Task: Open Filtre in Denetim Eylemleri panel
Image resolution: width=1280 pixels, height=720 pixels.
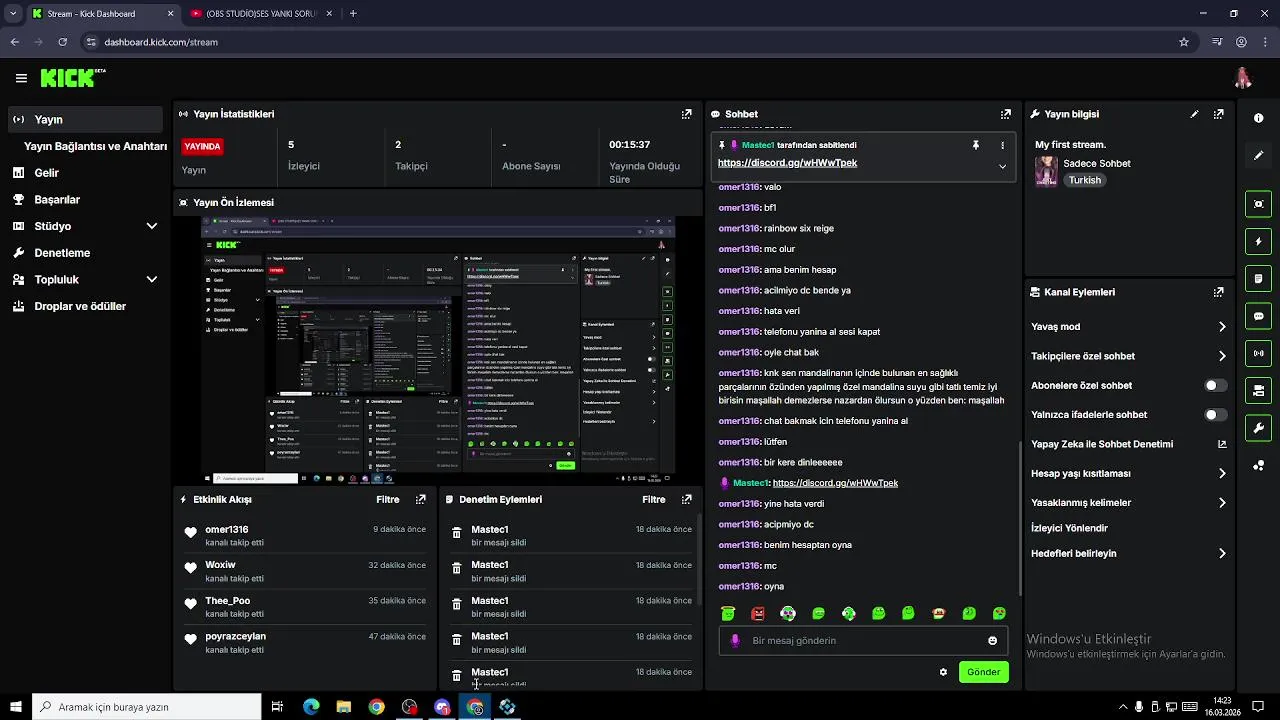Action: (x=653, y=499)
